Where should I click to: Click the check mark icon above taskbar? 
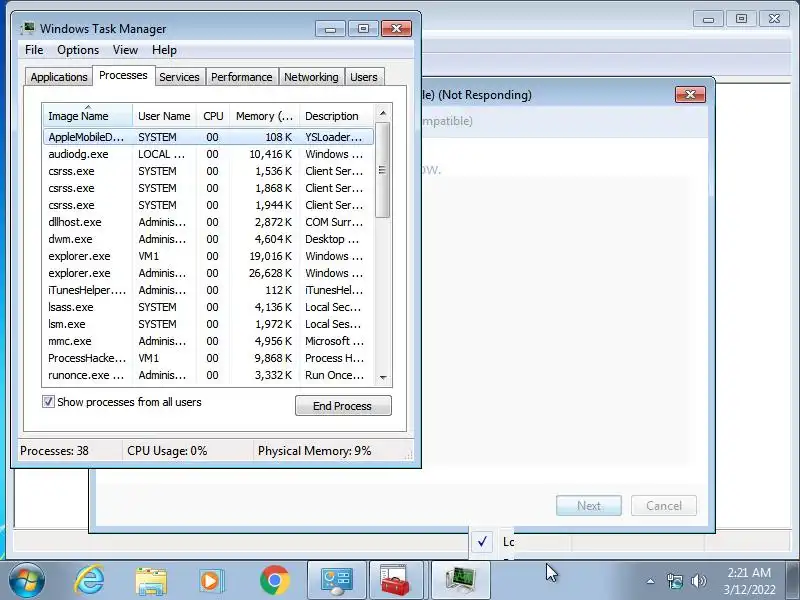(482, 541)
